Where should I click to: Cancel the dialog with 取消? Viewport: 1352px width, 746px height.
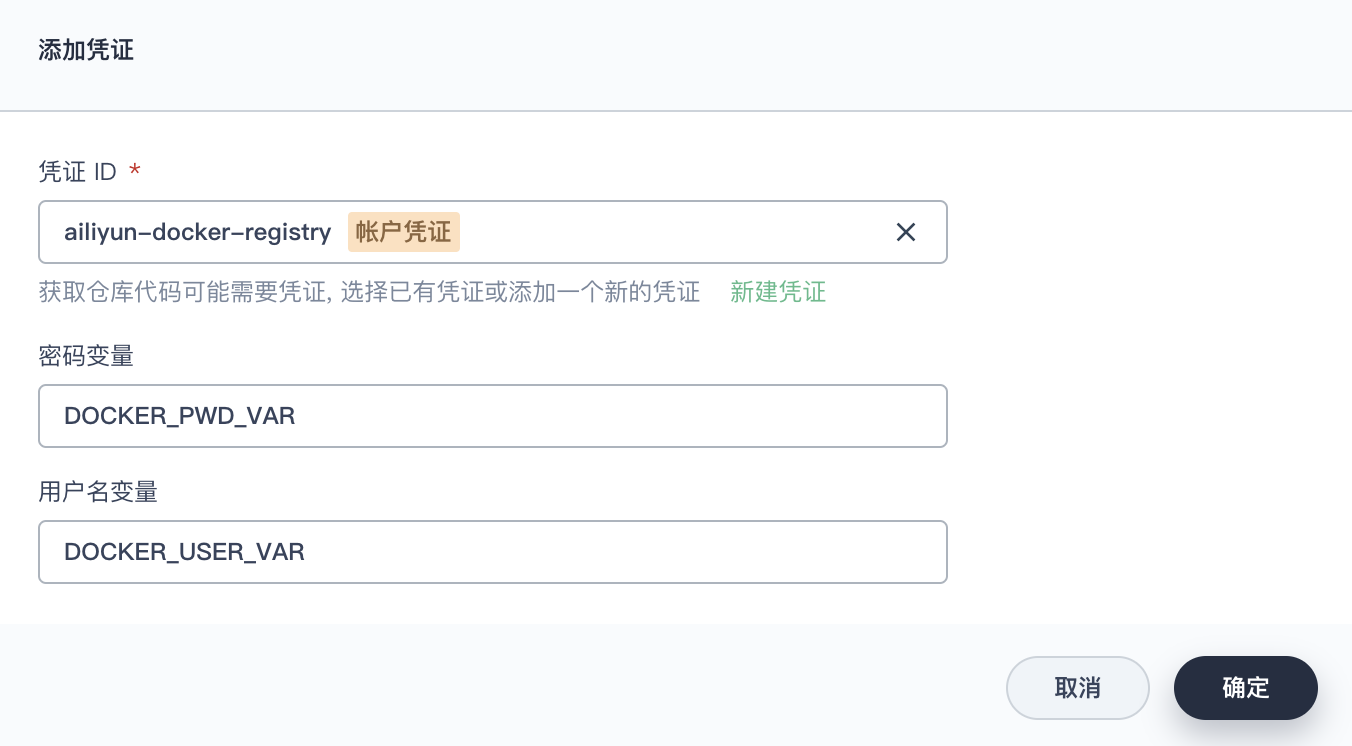point(1078,688)
